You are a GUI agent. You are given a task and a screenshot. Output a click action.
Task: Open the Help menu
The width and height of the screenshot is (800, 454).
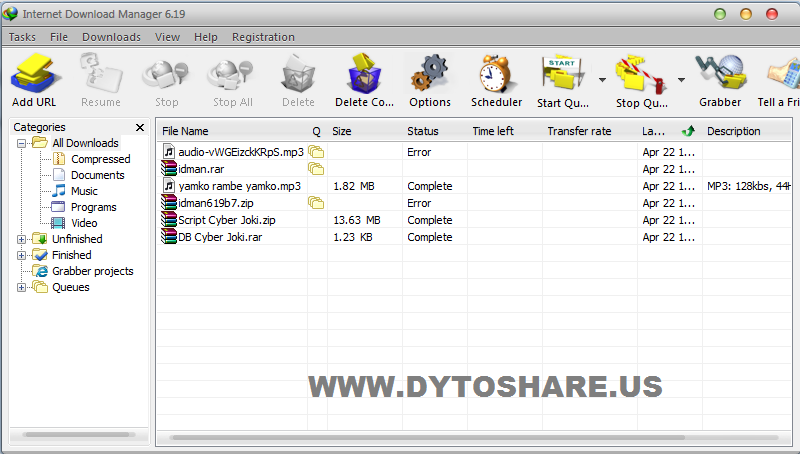point(206,37)
